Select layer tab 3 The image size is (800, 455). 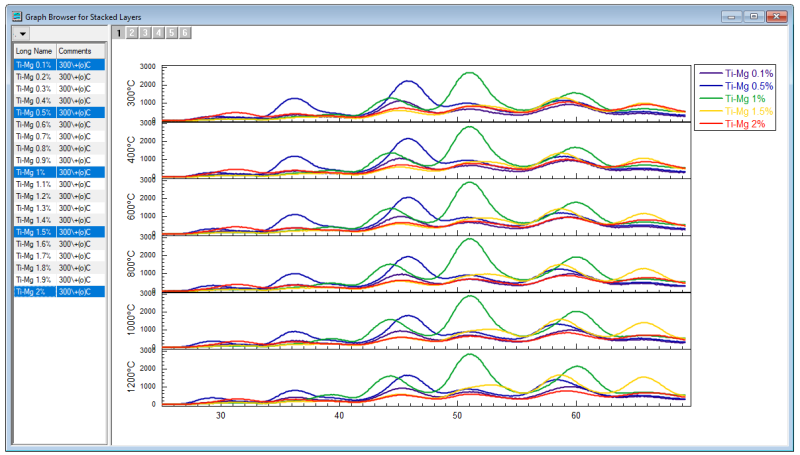point(146,33)
